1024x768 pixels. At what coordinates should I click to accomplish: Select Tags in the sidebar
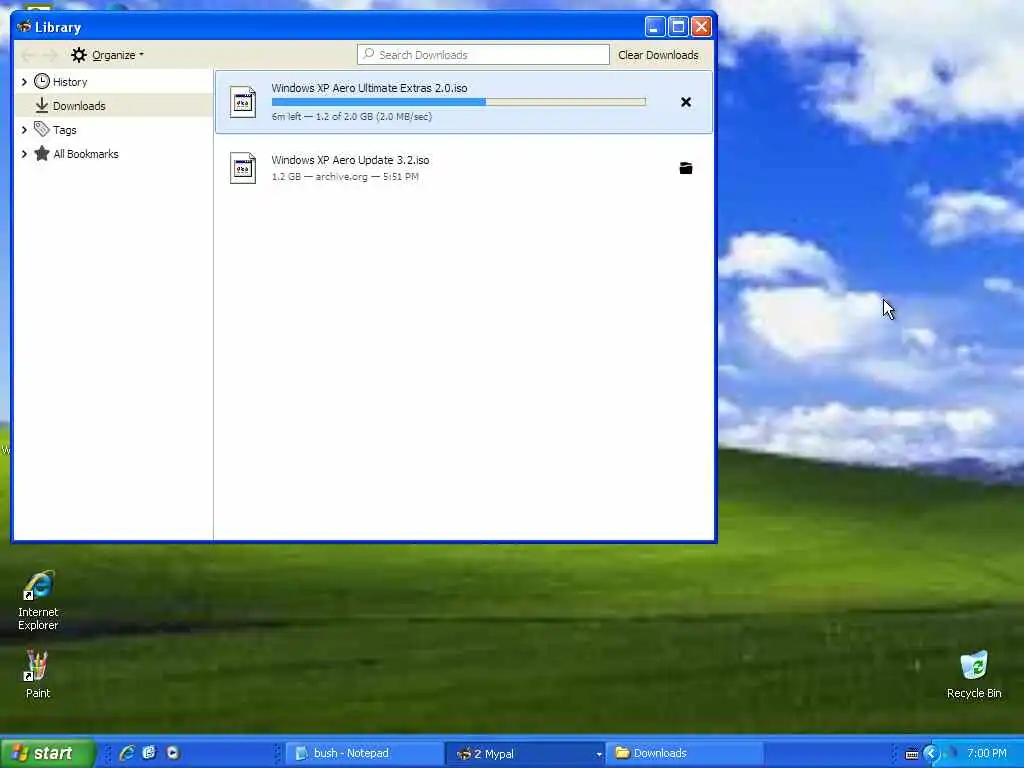[x=65, y=130]
